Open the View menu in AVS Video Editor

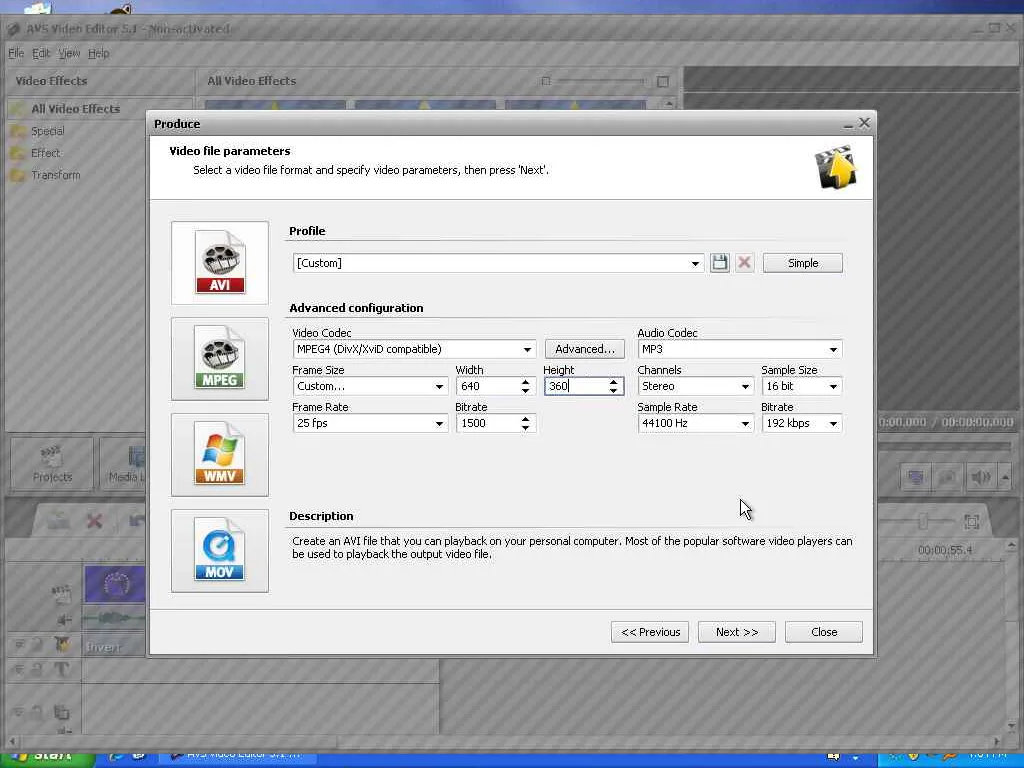pyautogui.click(x=69, y=54)
